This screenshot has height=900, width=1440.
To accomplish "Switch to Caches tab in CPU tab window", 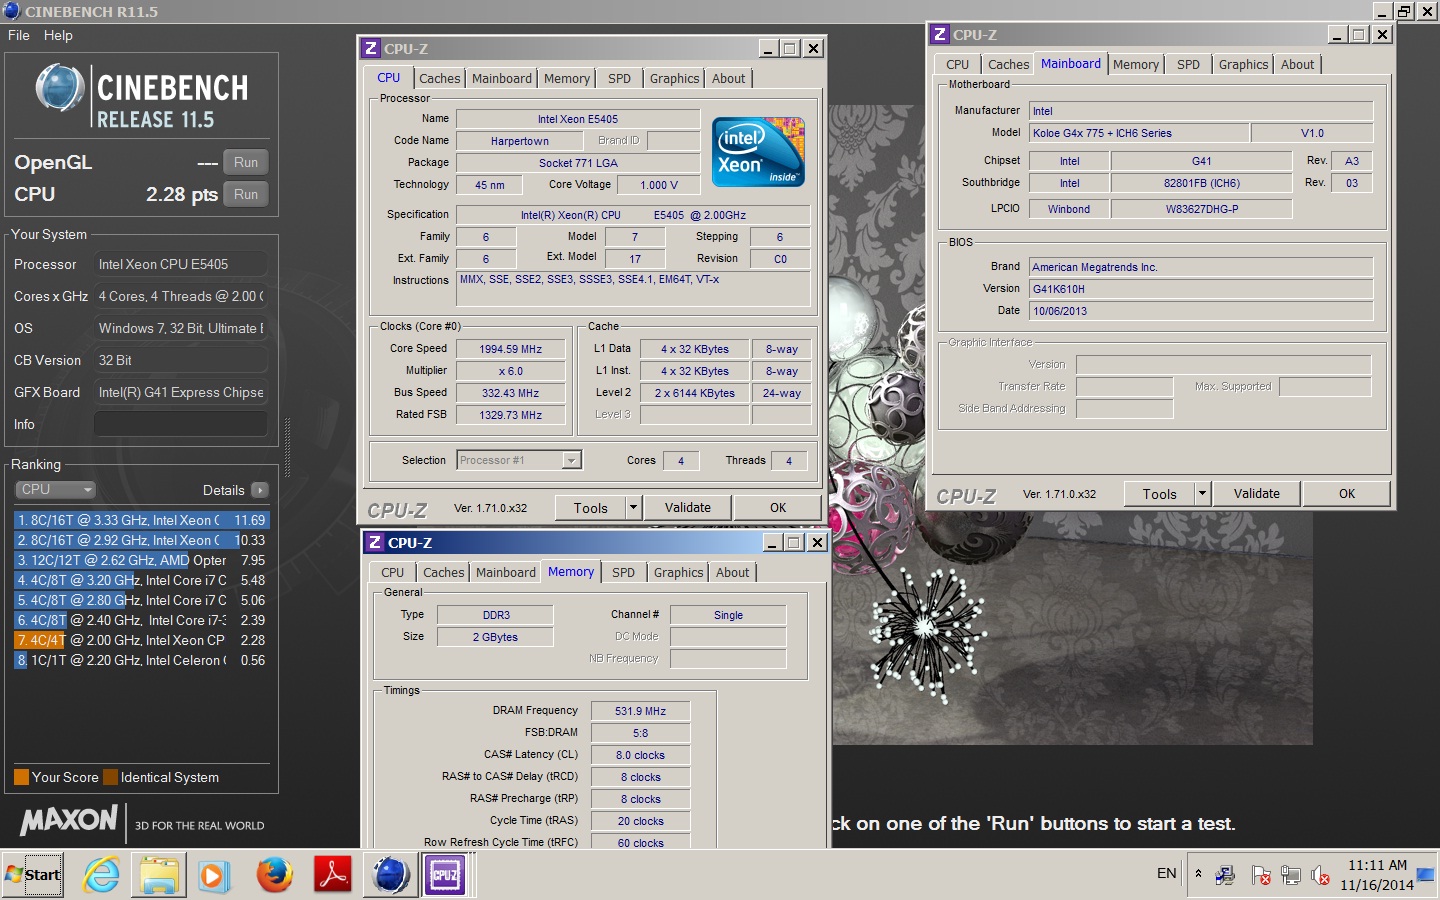I will coord(440,79).
